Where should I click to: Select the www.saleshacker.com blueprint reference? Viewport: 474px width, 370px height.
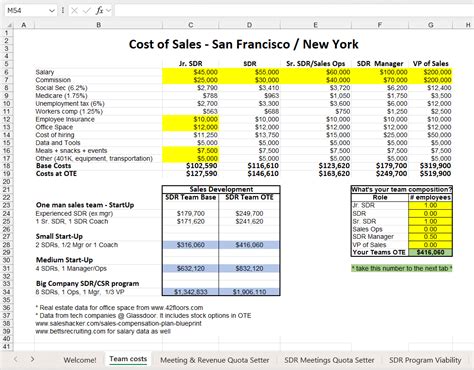tap(118, 323)
